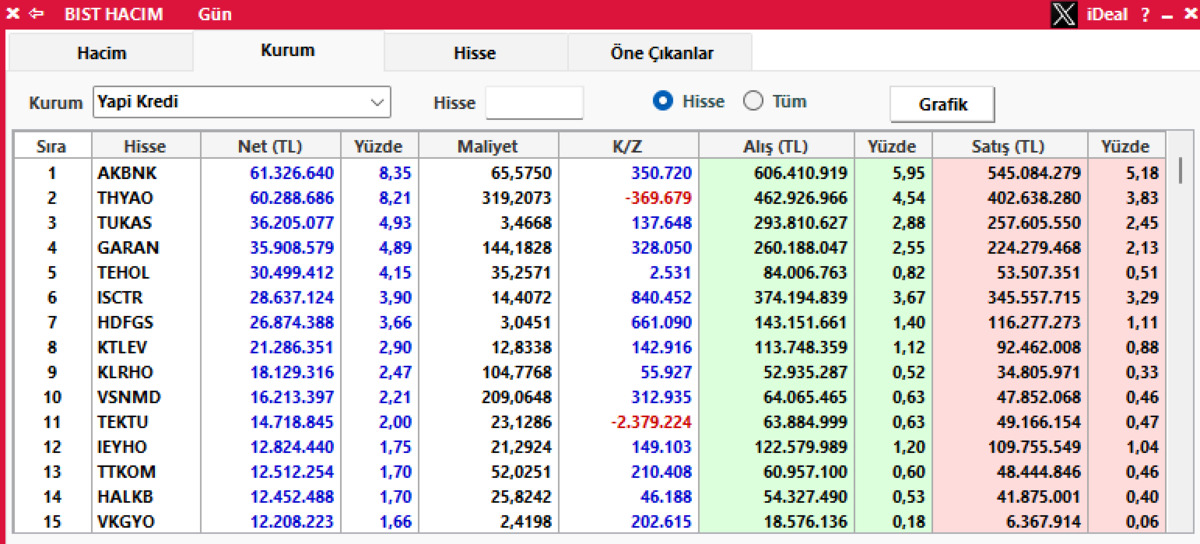
Task: Switch to the Hacim tab
Action: (101, 53)
